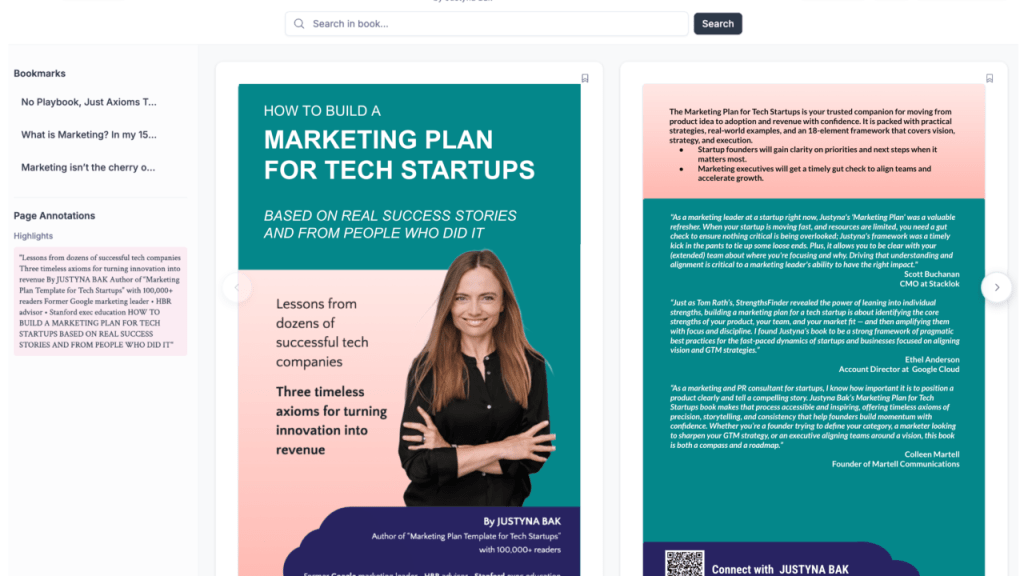Open bookmark 'What is Marketing? In my 15...'
Viewport: 1024px width, 576px height.
(x=89, y=135)
